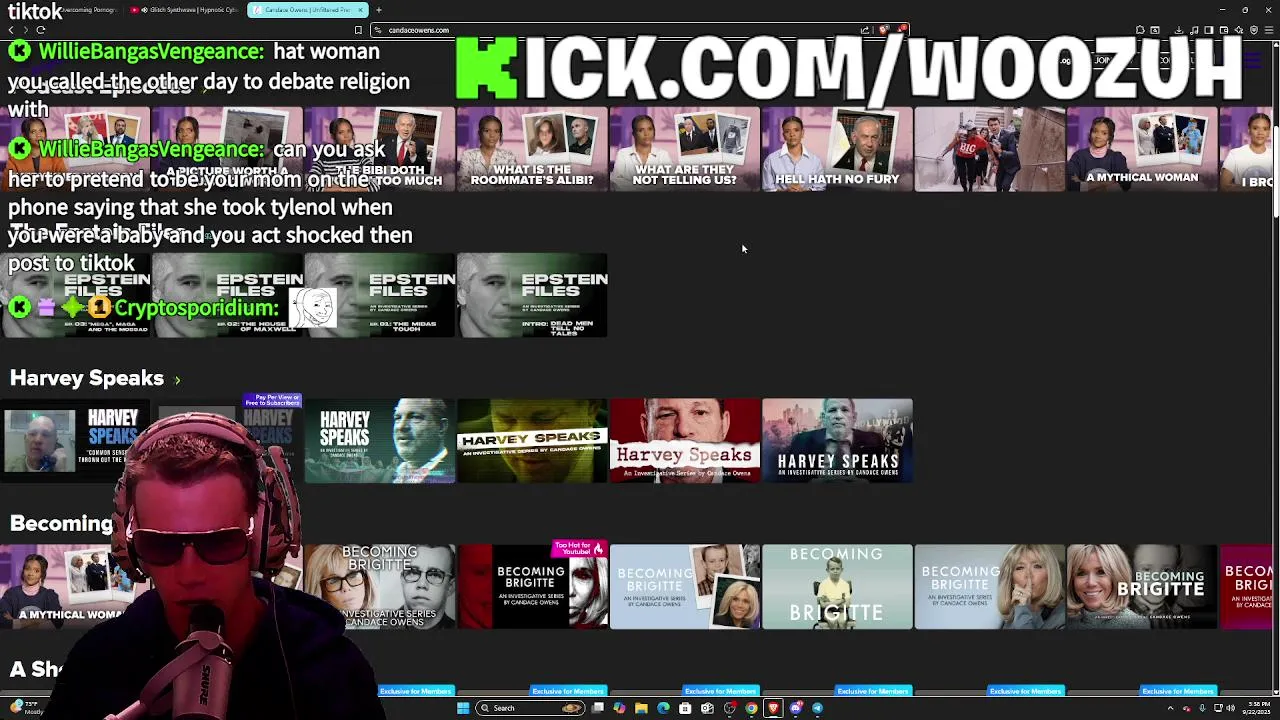
Task: Click the Windows taskbar Search box
Action: [531, 708]
